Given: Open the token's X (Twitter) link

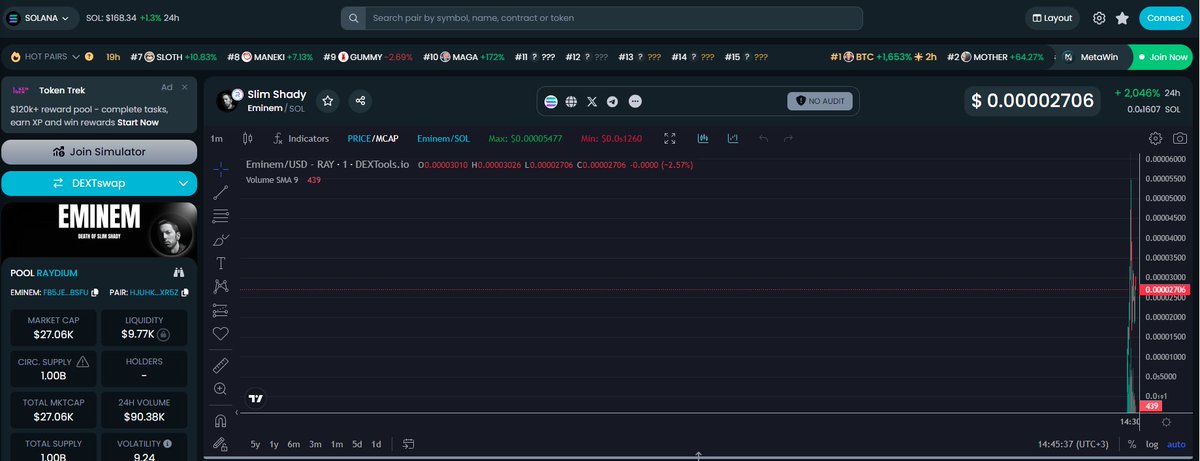Looking at the screenshot, I should point(592,101).
